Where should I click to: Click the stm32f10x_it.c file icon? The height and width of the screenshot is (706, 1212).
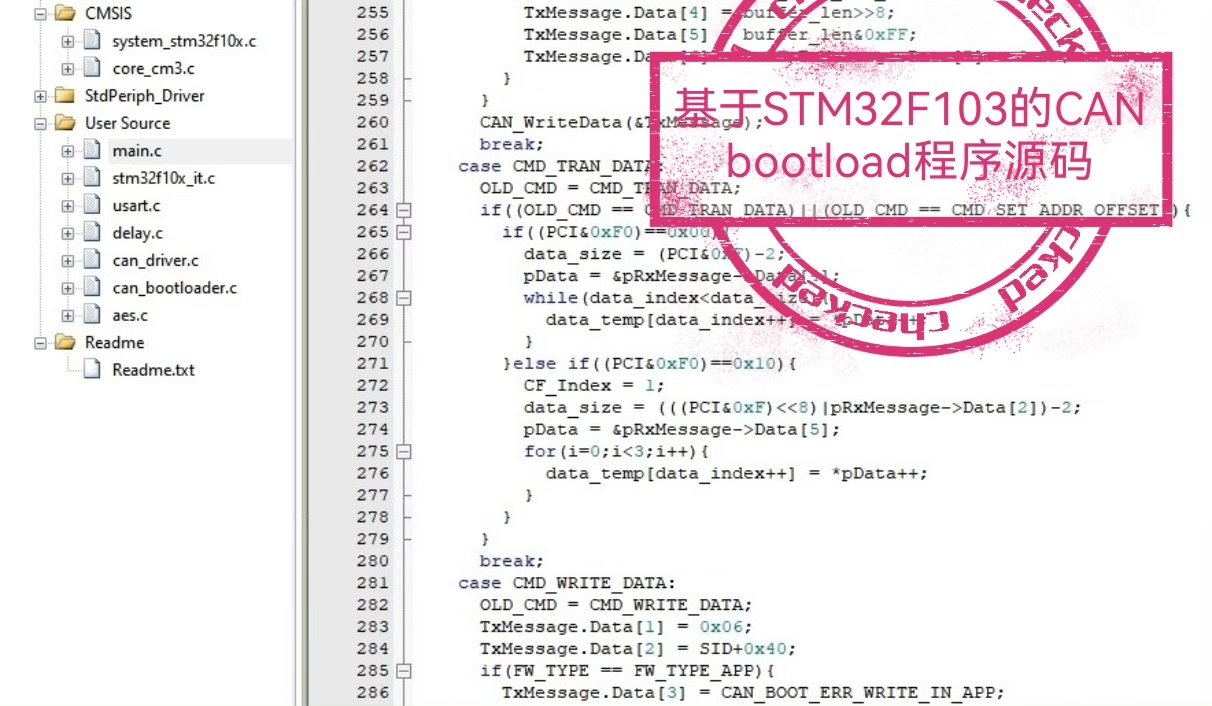[x=92, y=178]
